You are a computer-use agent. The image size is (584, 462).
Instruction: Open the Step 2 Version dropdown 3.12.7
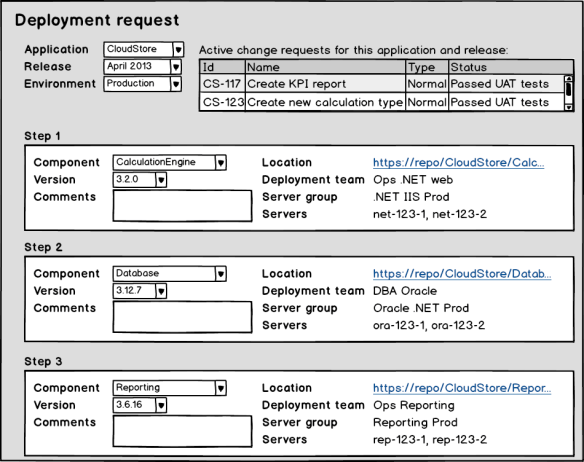140,291
